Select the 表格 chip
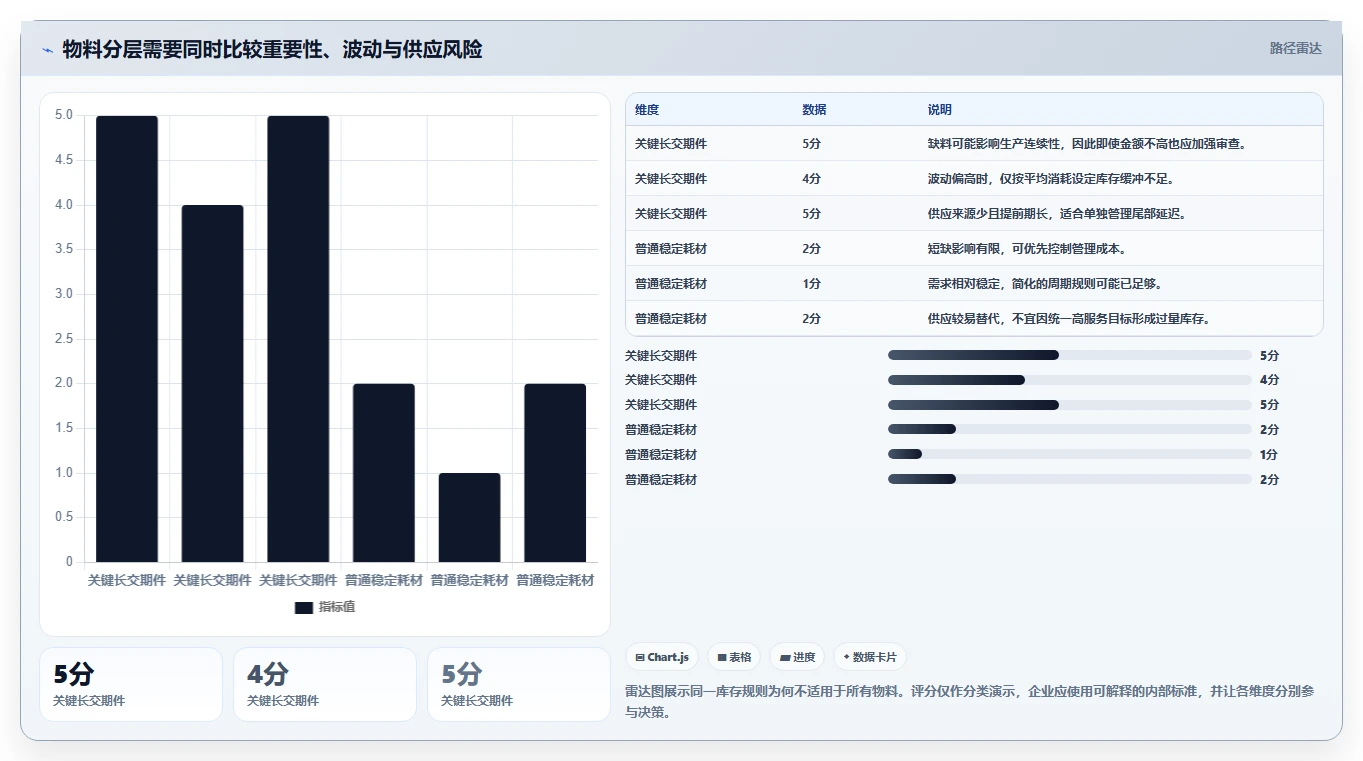This screenshot has height=761, width=1363. [x=734, y=657]
